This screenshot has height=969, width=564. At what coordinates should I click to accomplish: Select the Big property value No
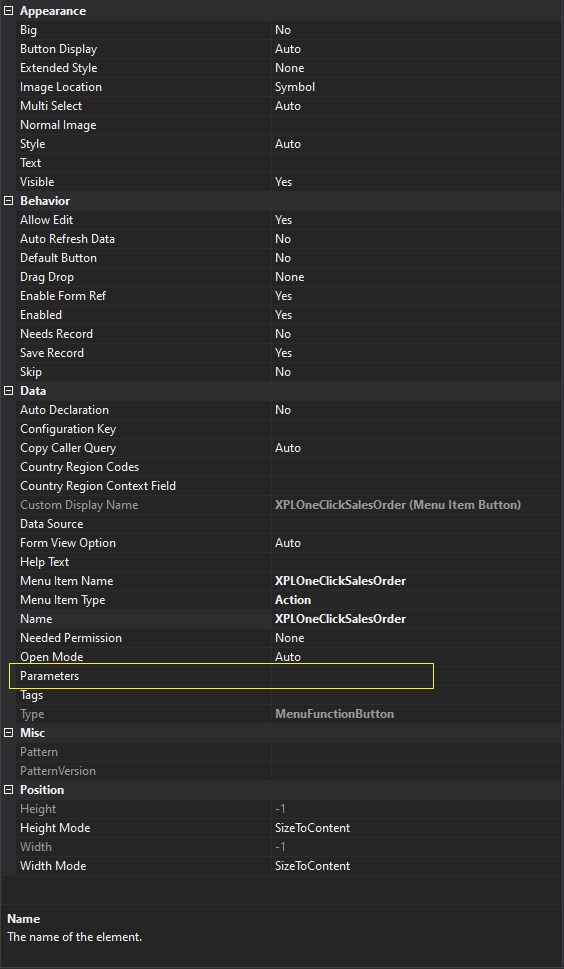(283, 30)
